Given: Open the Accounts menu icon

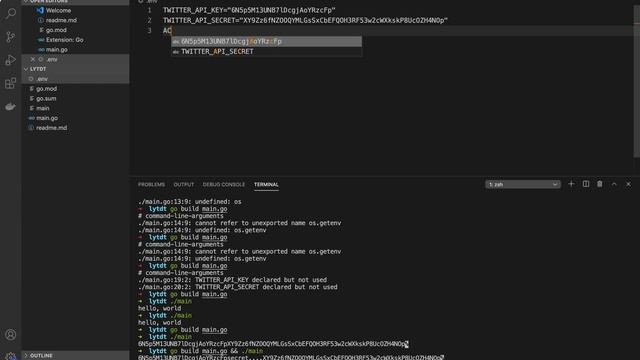Looking at the screenshot, I should click(11, 335).
